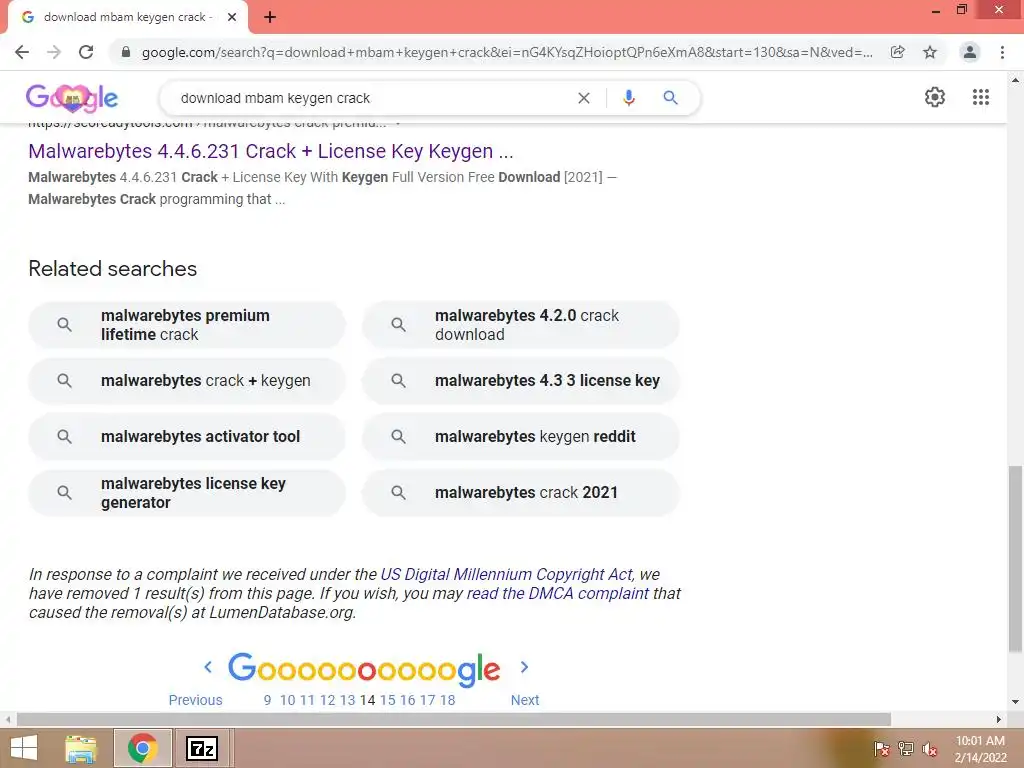Select related search 'malwarebytes 4.3 3 license key'

pos(520,381)
